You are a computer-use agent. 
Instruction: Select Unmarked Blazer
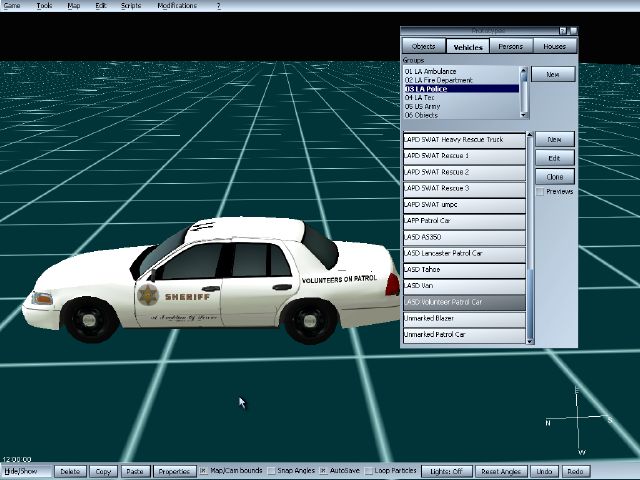464,319
